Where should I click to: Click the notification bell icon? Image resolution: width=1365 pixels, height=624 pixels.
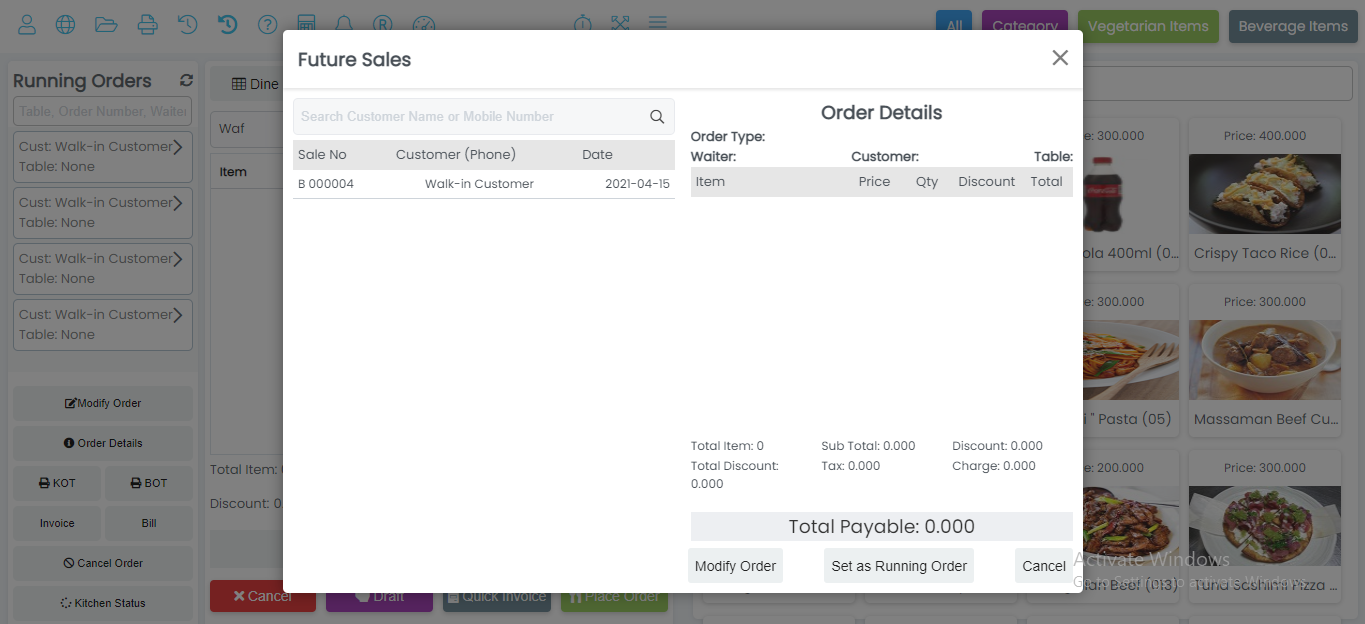click(x=344, y=25)
